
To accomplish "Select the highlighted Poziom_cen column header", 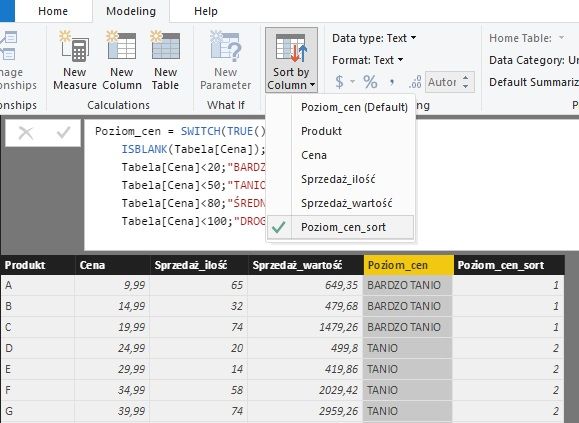I will tap(408, 265).
